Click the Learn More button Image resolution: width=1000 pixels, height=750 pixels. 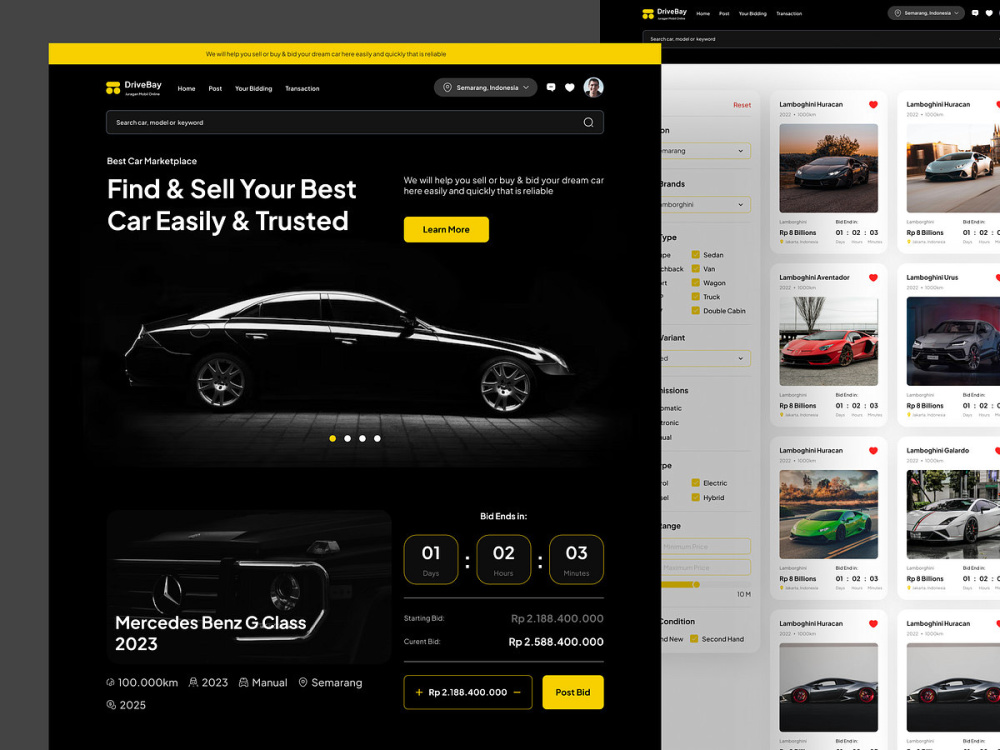click(446, 230)
